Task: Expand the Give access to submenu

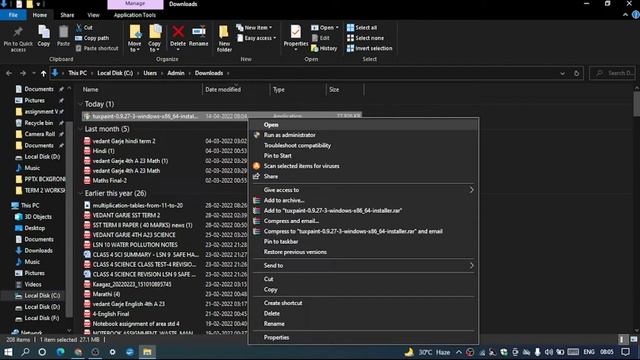Action: [363, 190]
